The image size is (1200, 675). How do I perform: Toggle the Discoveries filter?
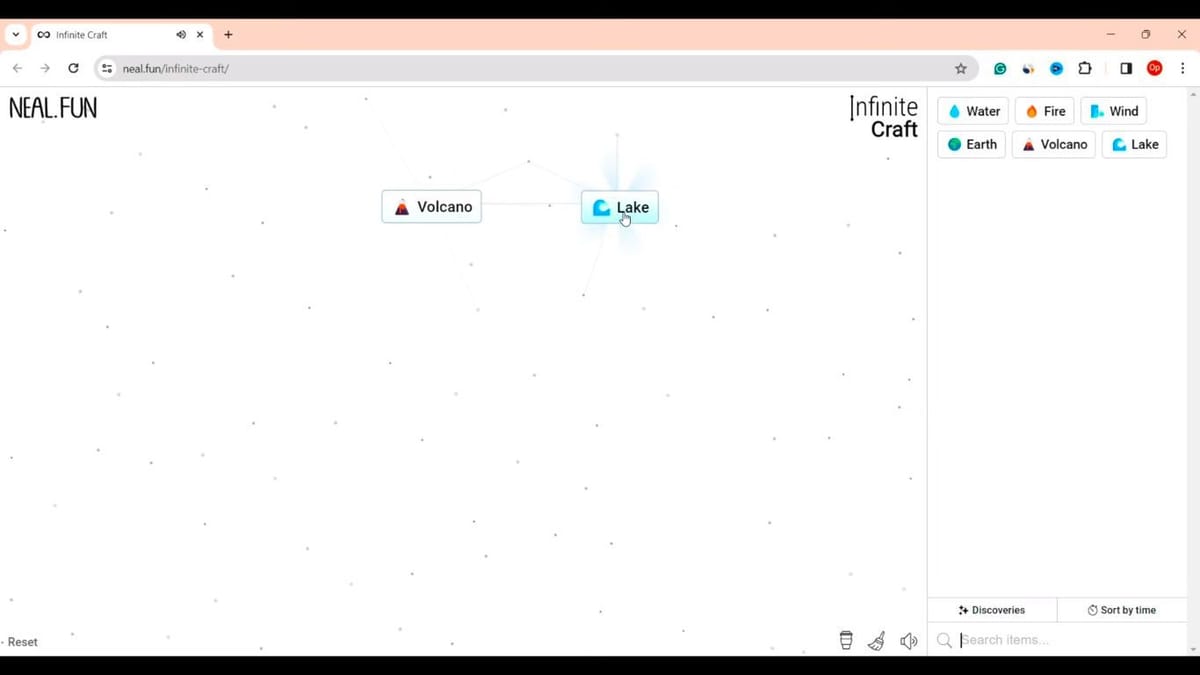[991, 610]
